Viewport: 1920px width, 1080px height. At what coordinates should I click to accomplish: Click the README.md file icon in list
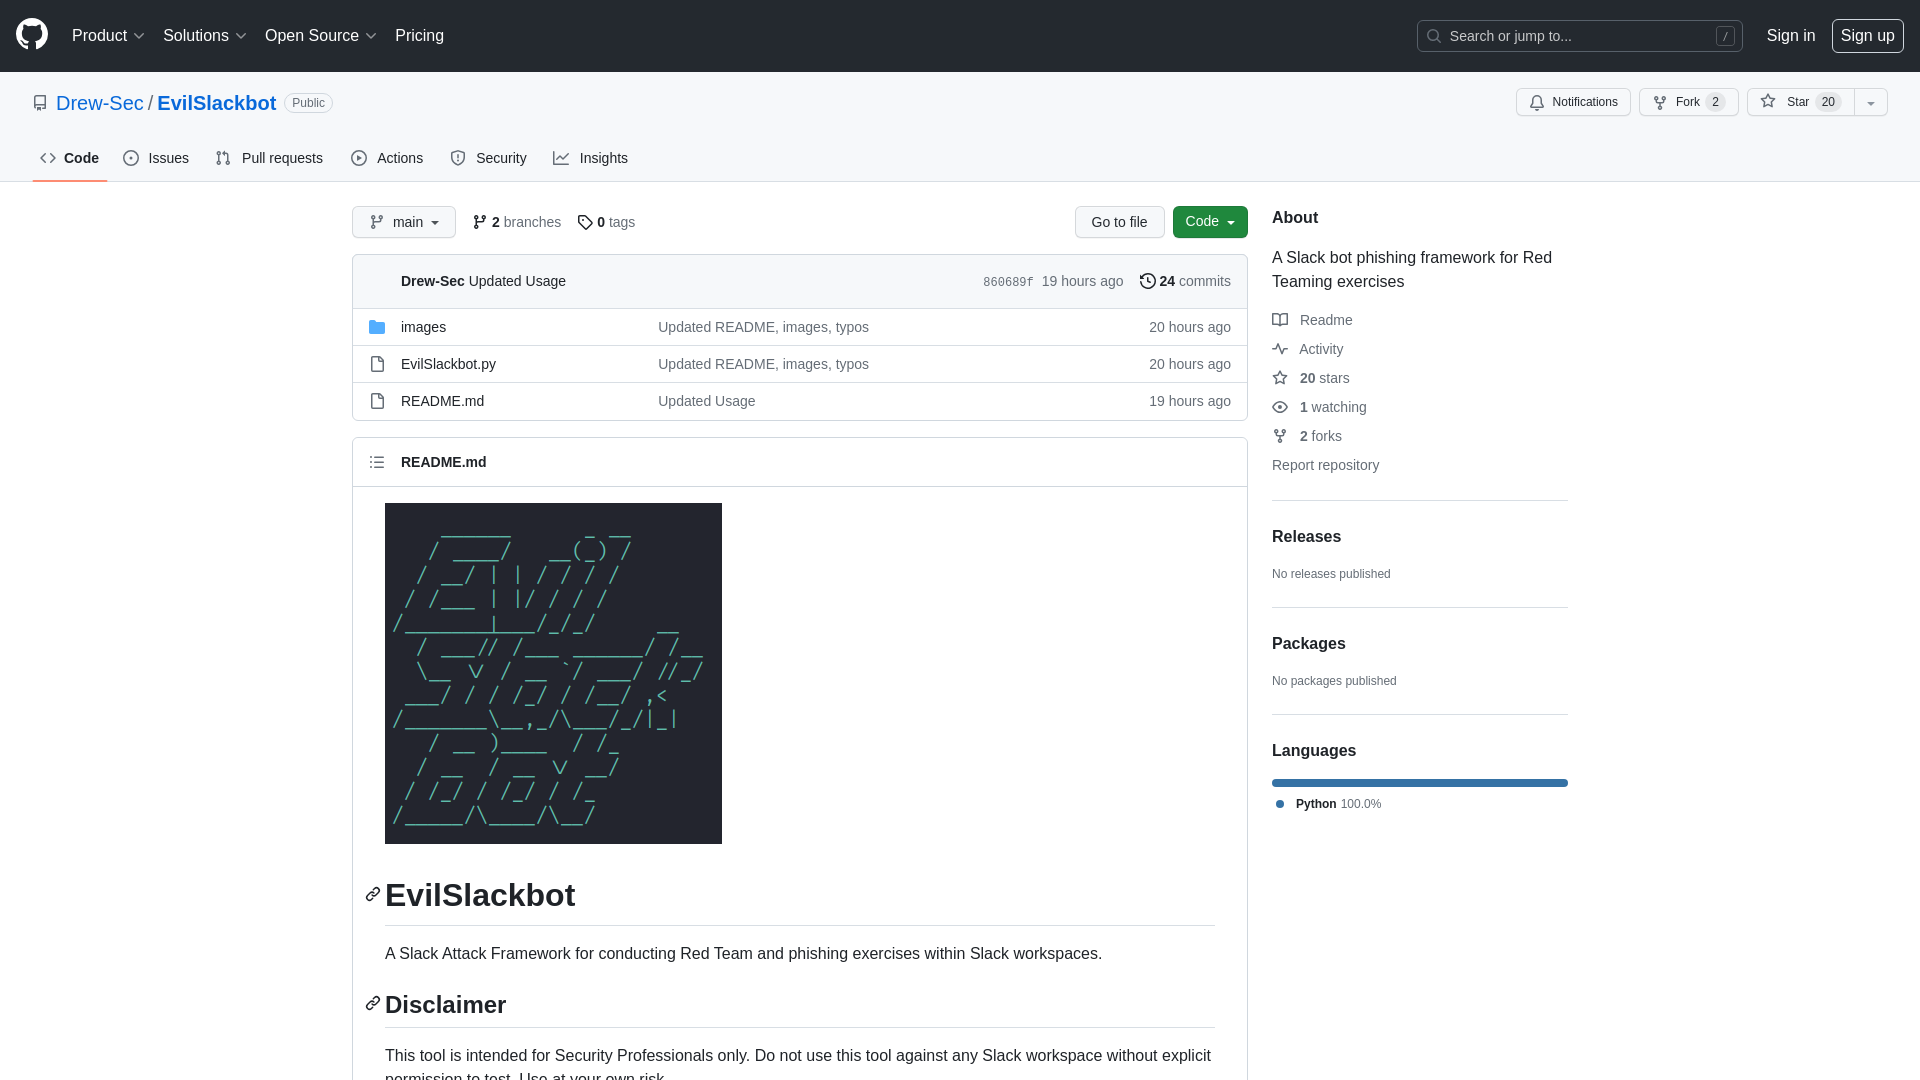377,401
